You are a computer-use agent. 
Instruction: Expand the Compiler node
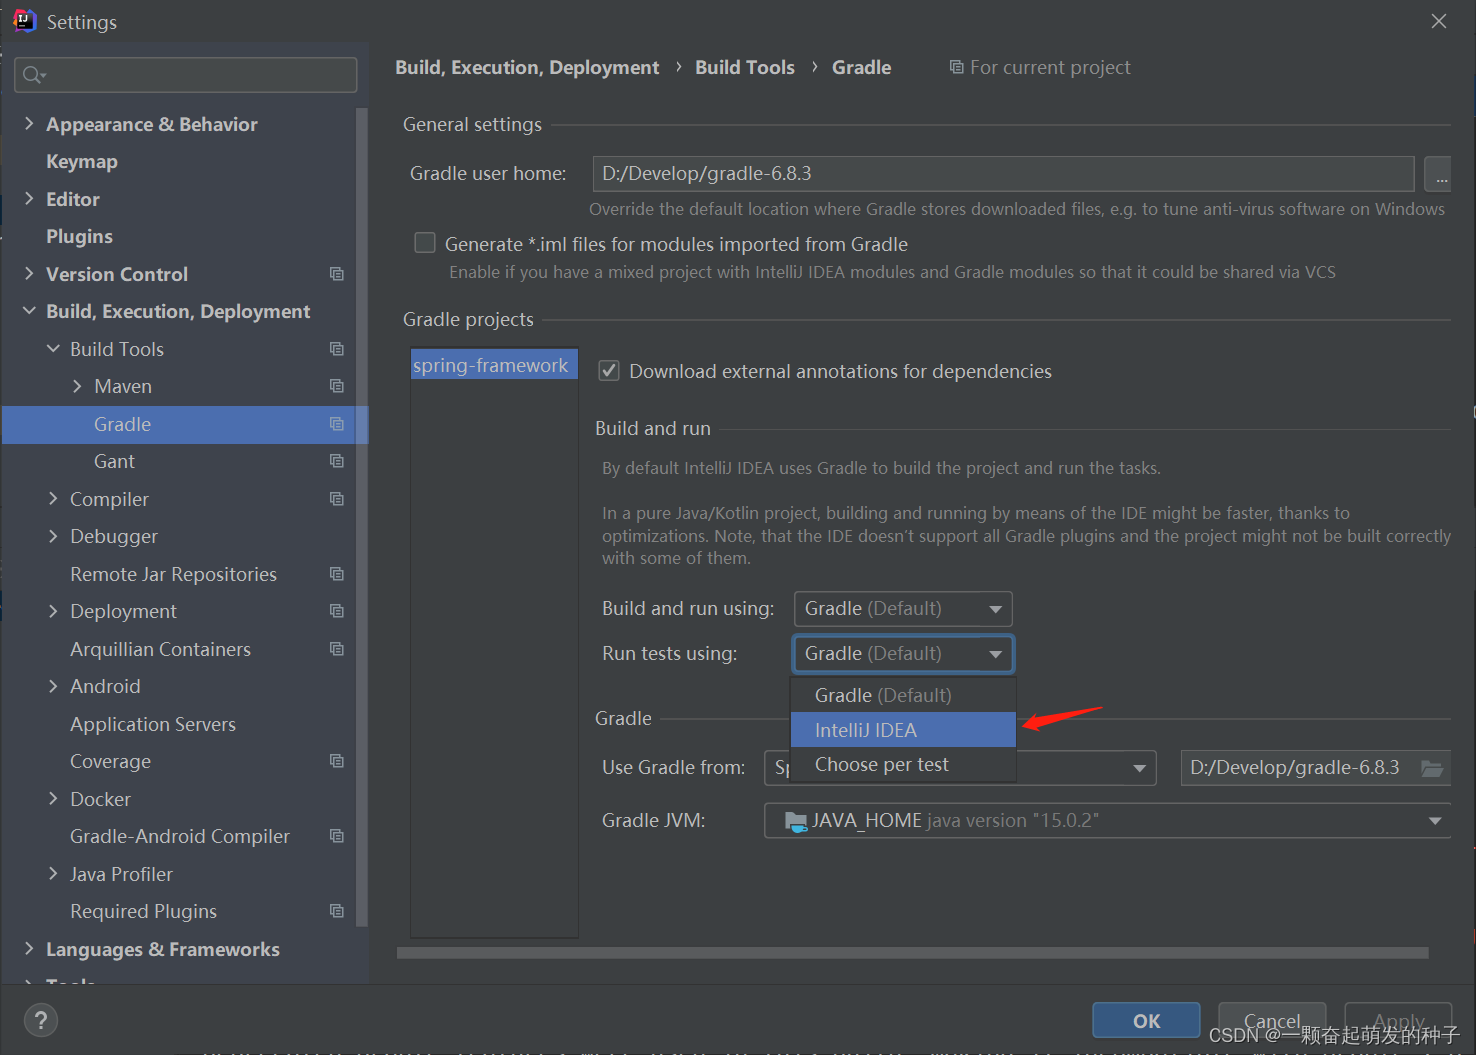[53, 498]
